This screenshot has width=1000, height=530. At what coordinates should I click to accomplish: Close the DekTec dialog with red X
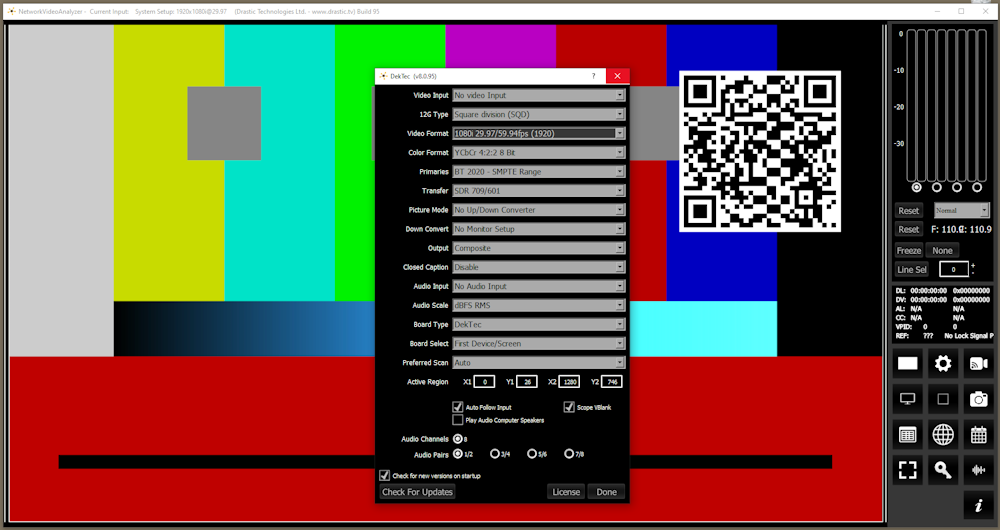(x=617, y=76)
